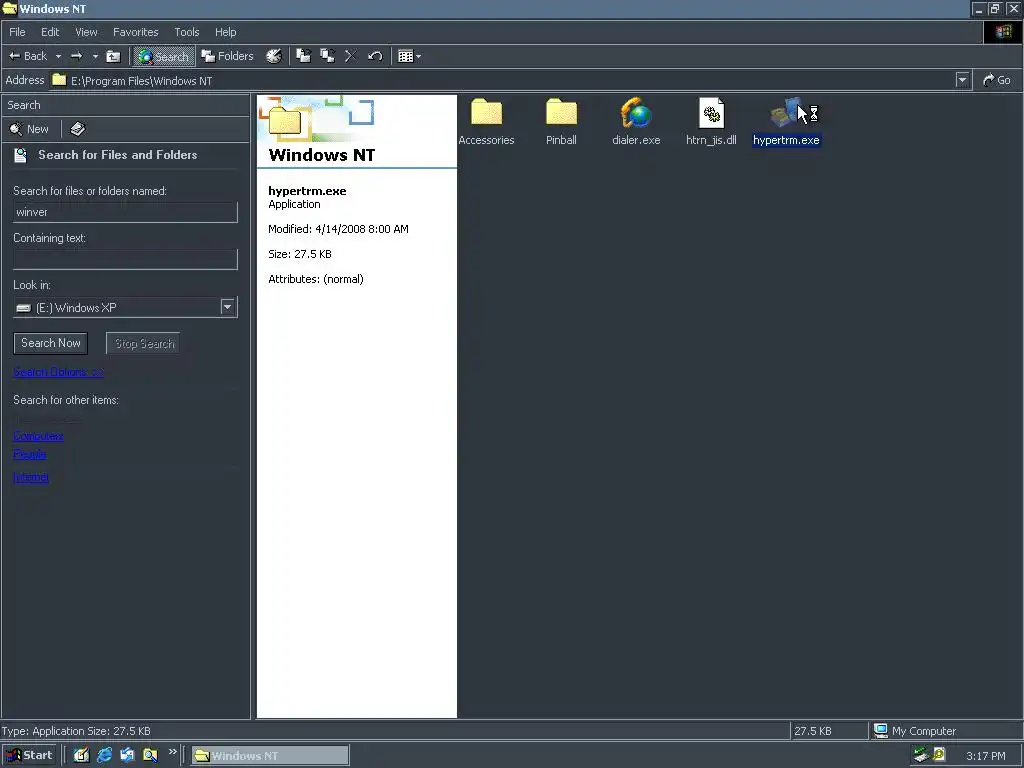Open the Favorites menu

tap(136, 32)
